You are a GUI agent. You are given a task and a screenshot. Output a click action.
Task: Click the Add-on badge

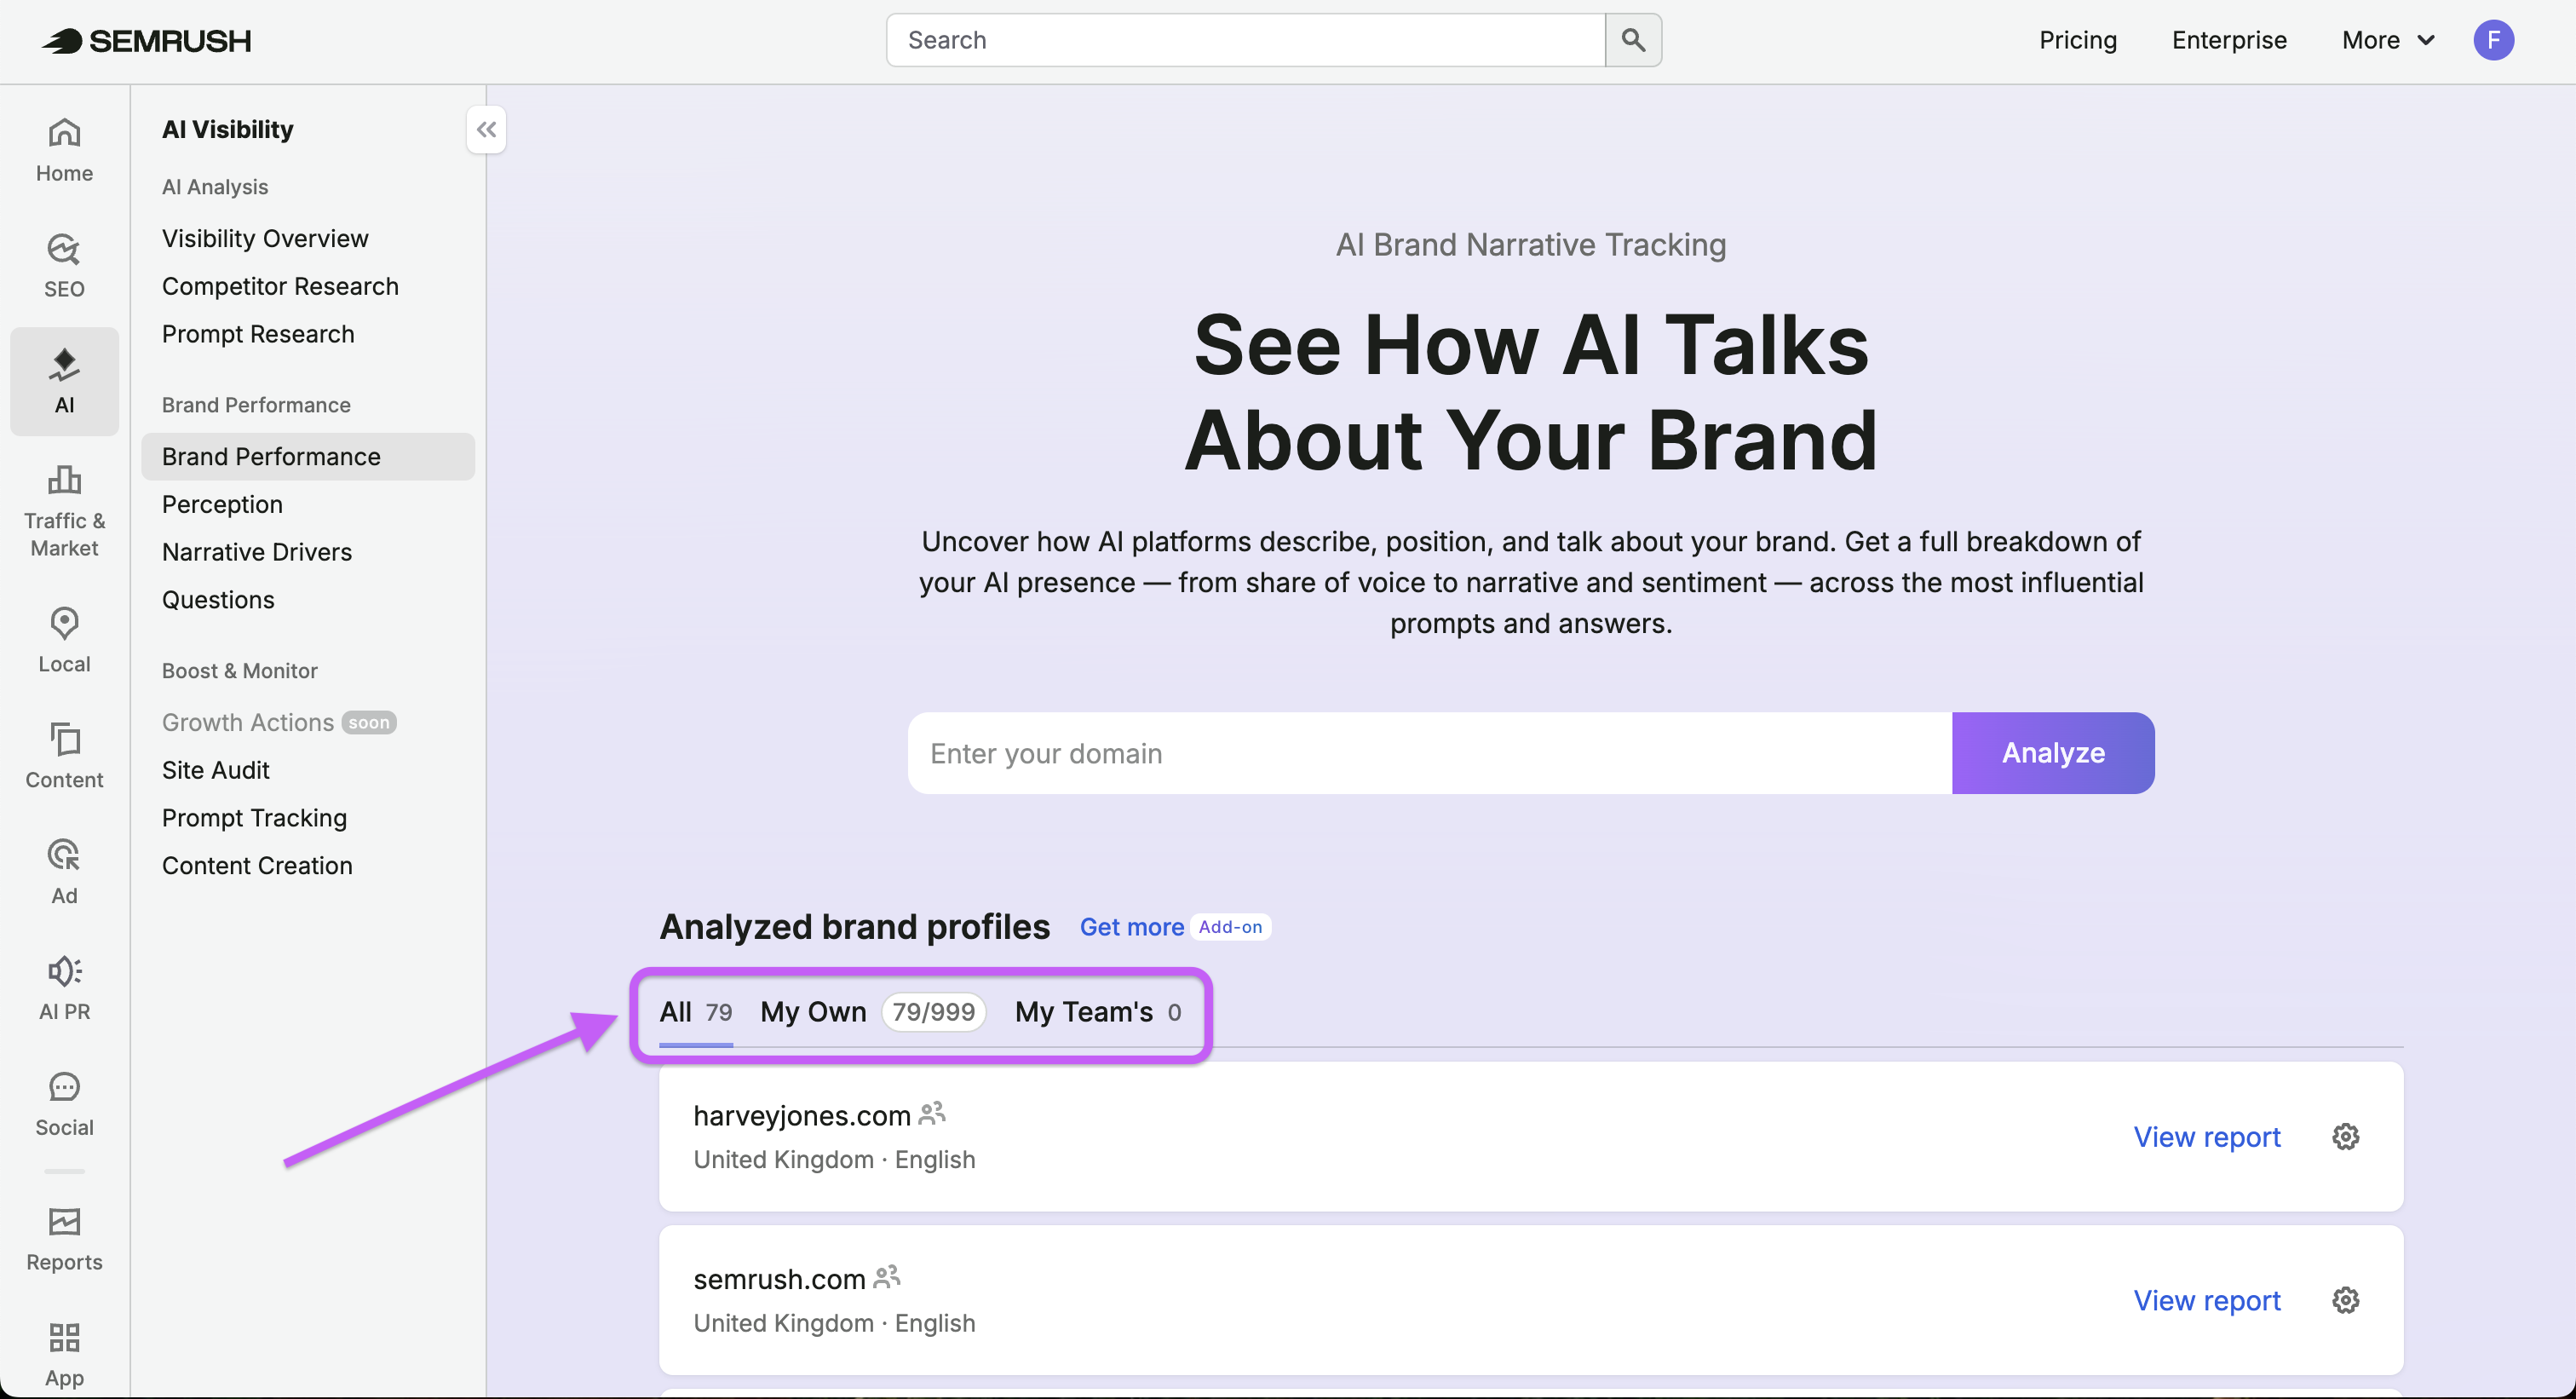click(1230, 927)
